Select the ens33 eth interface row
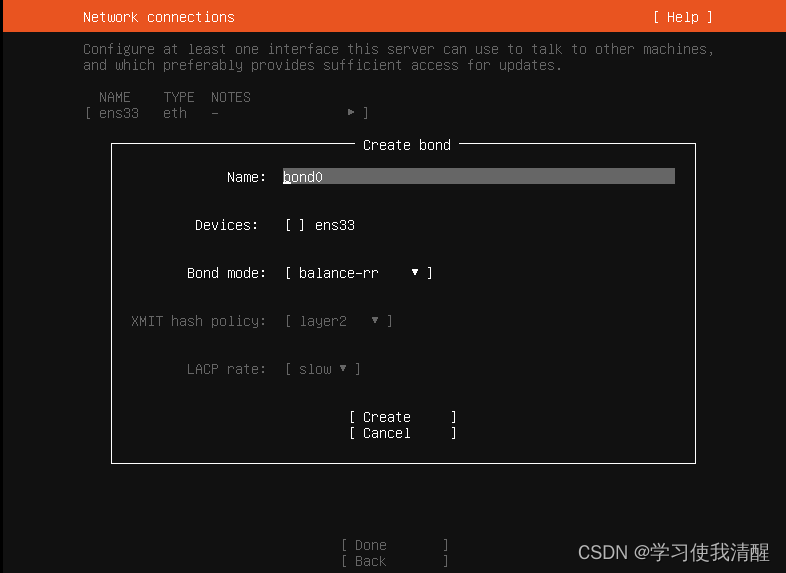 click(x=227, y=113)
